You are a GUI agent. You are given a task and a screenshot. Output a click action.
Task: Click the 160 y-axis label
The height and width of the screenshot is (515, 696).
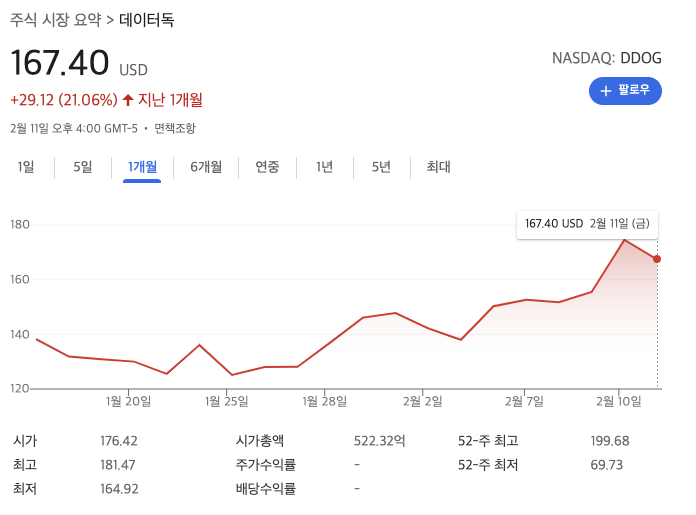[20, 279]
